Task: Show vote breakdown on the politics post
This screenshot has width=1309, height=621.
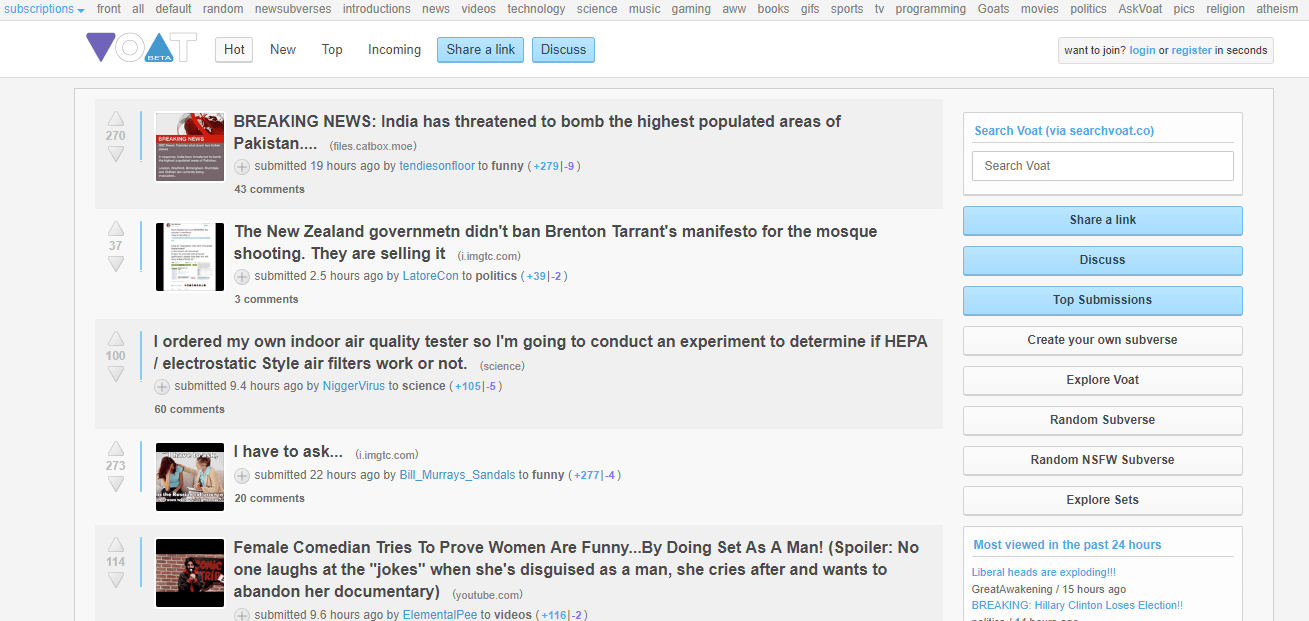Action: coord(545,275)
